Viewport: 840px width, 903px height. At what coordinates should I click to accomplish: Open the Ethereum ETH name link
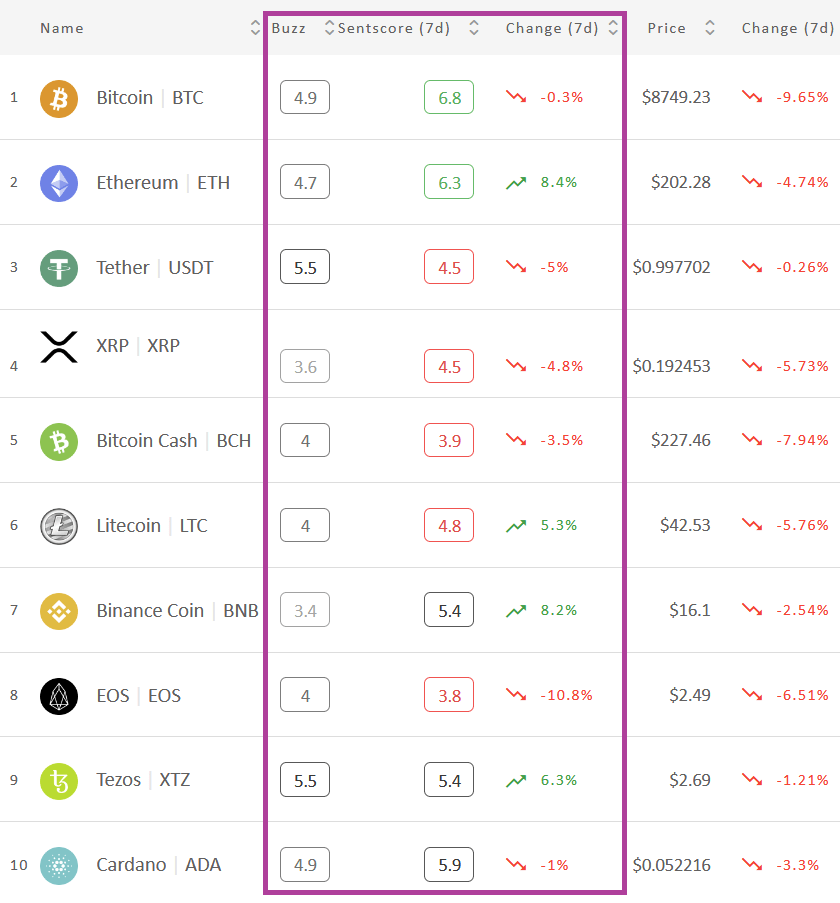coord(163,183)
